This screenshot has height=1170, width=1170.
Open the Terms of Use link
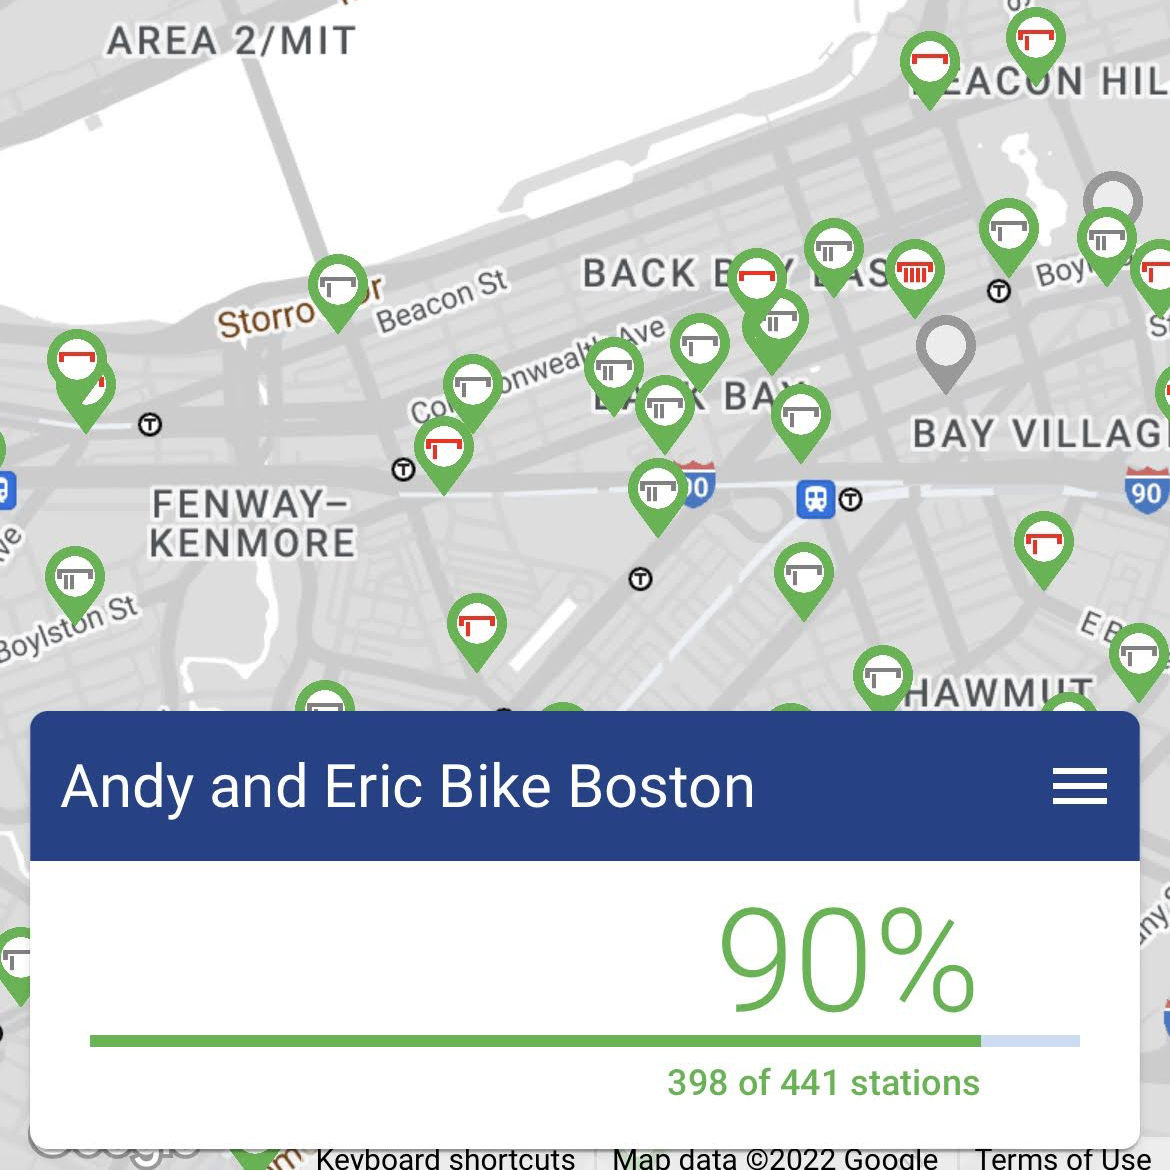1062,1159
